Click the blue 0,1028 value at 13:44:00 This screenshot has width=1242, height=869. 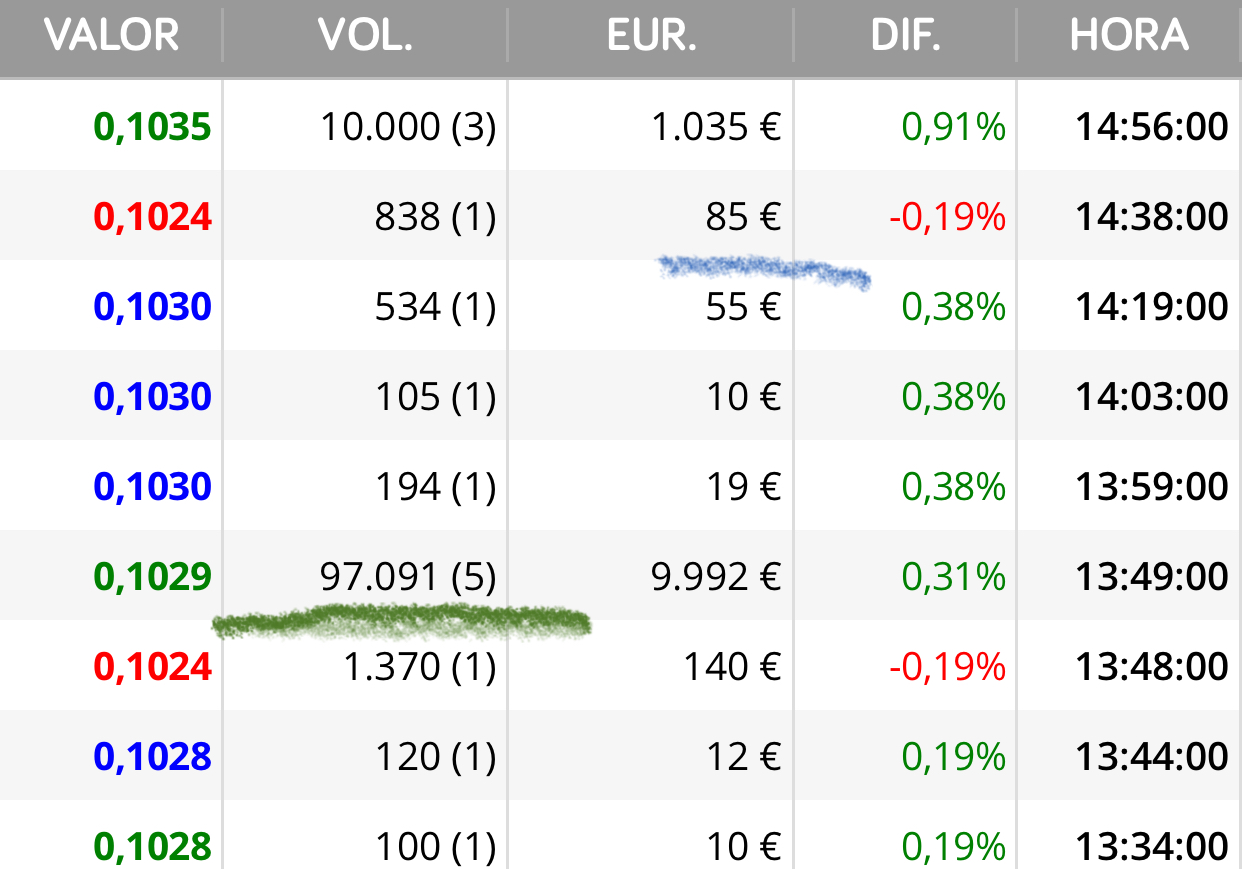point(153,757)
